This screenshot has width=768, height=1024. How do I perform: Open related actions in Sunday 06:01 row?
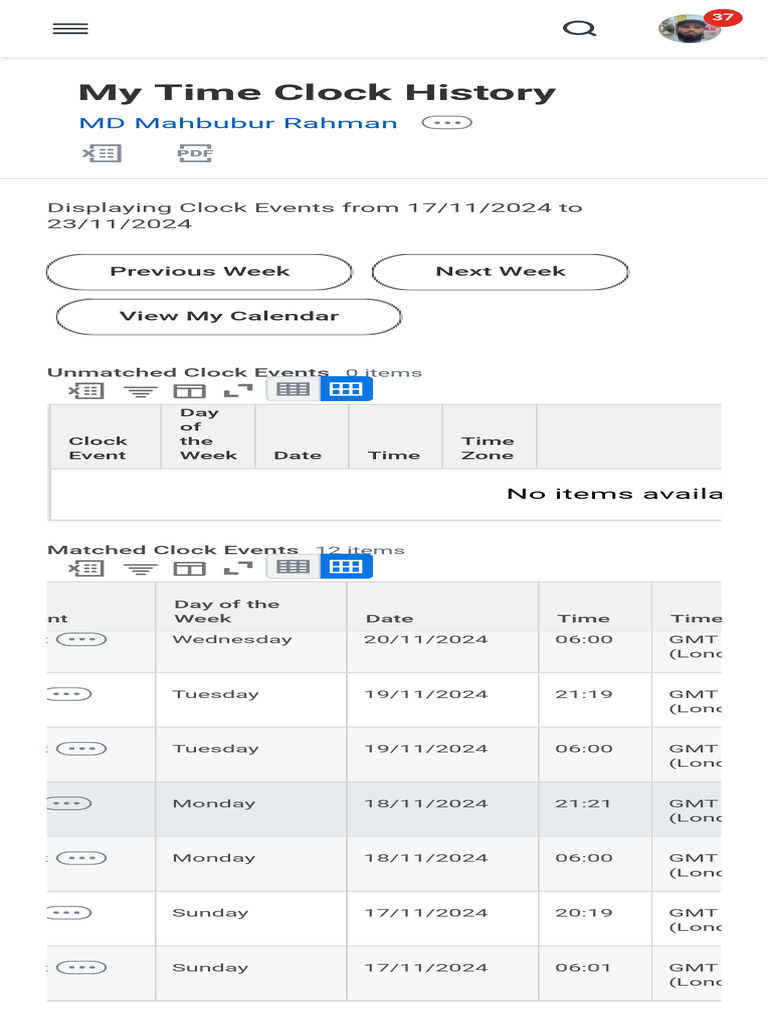[81, 967]
